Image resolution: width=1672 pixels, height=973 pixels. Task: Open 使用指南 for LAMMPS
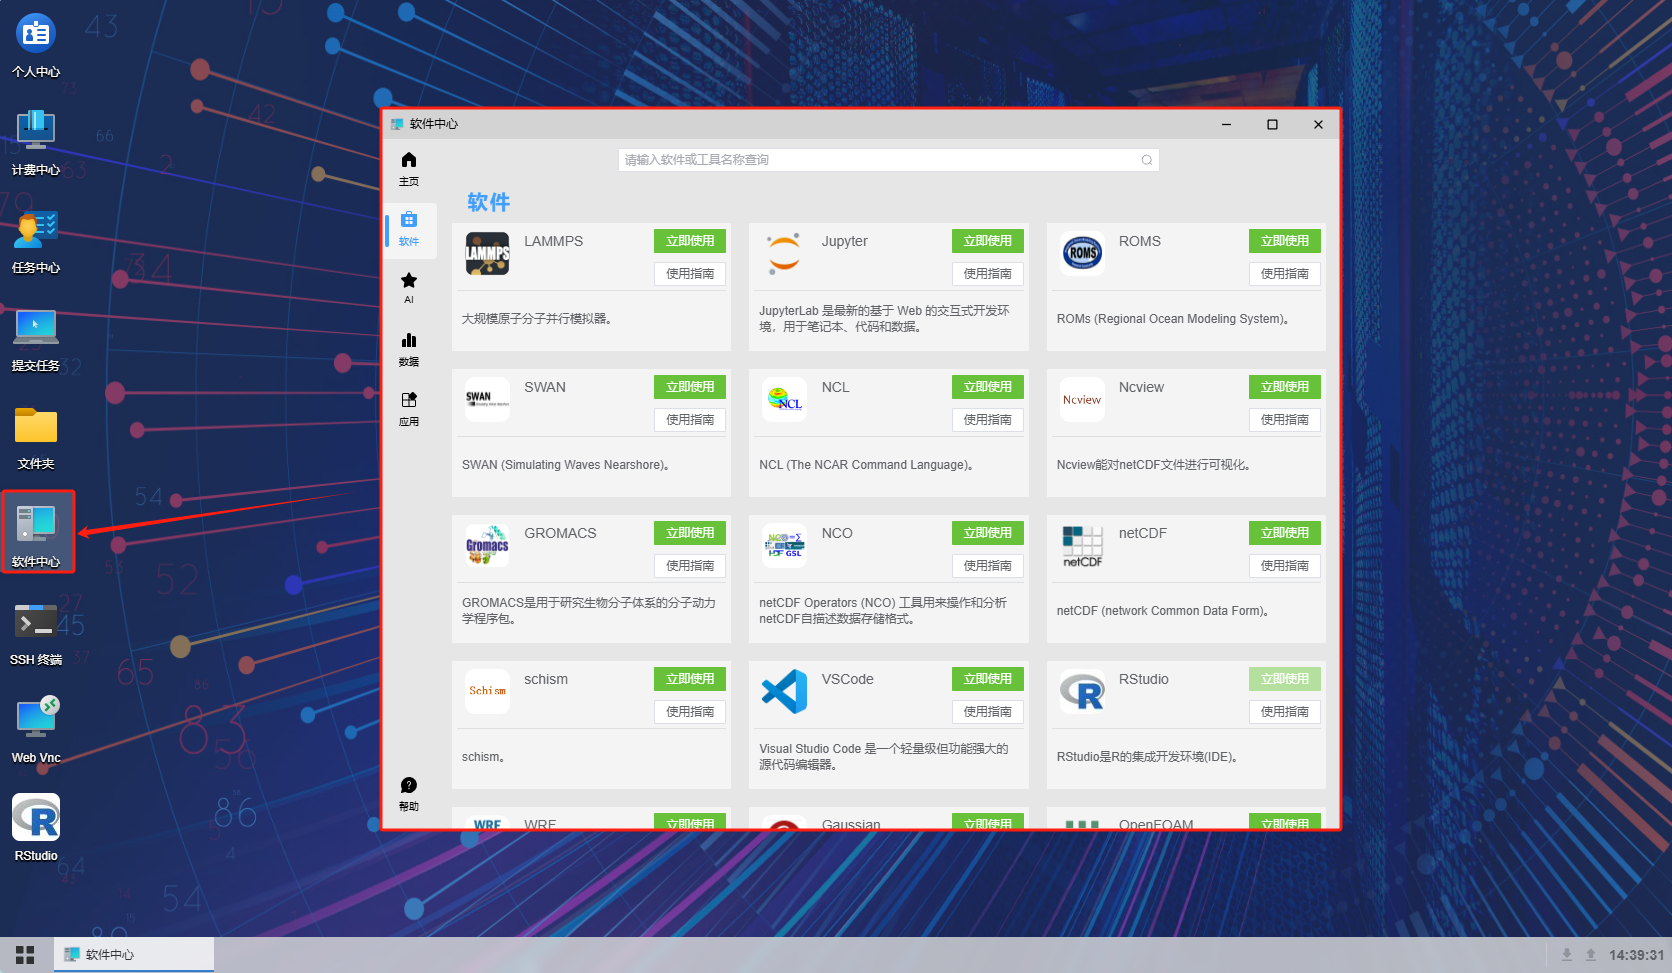click(690, 274)
